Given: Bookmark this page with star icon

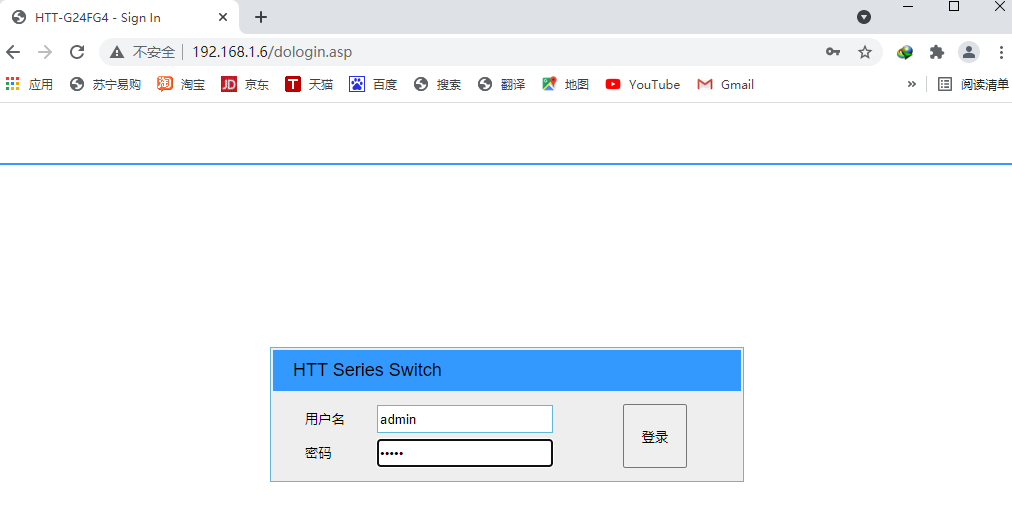Looking at the screenshot, I should (865, 52).
